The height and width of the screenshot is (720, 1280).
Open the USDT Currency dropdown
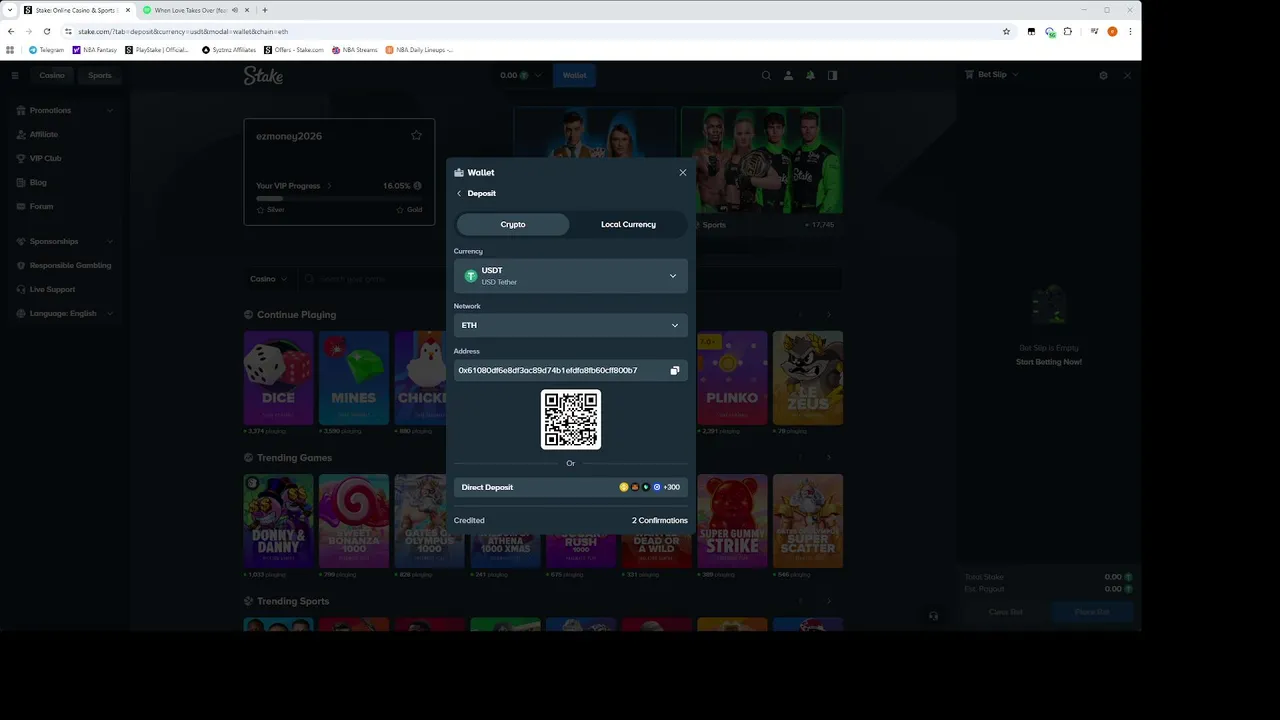coord(571,276)
